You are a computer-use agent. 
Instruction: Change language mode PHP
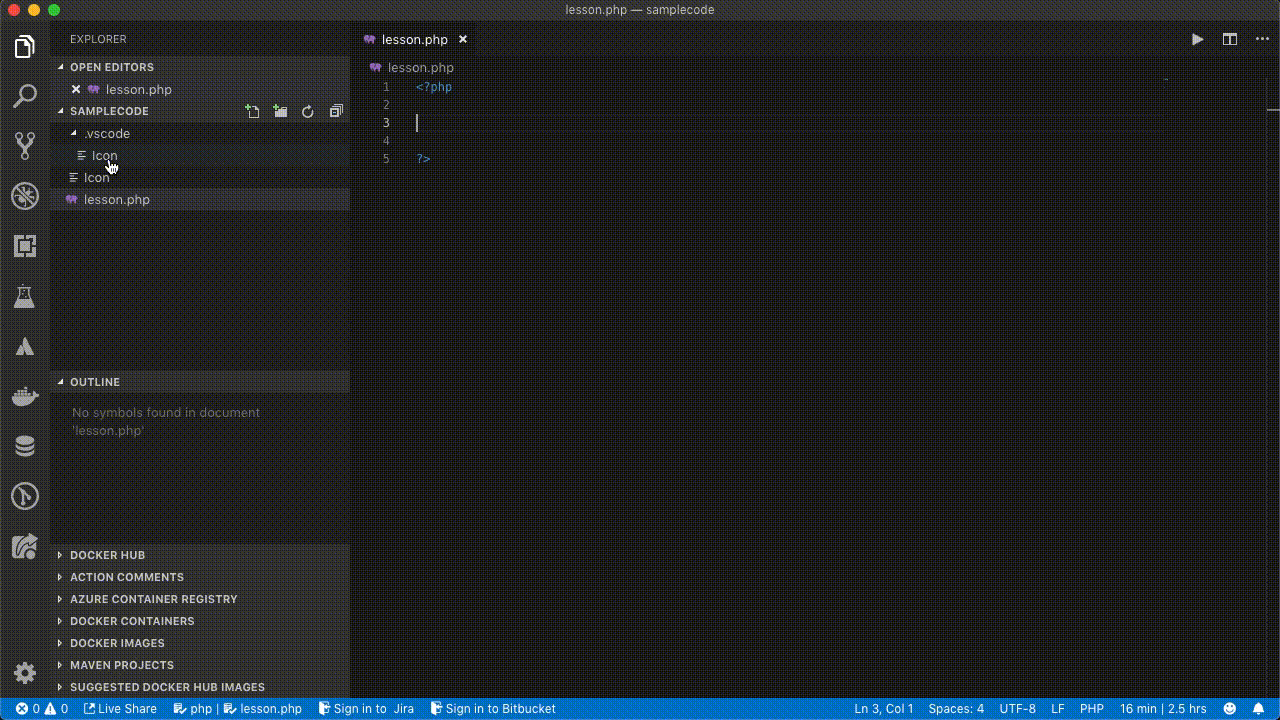click(x=1092, y=709)
